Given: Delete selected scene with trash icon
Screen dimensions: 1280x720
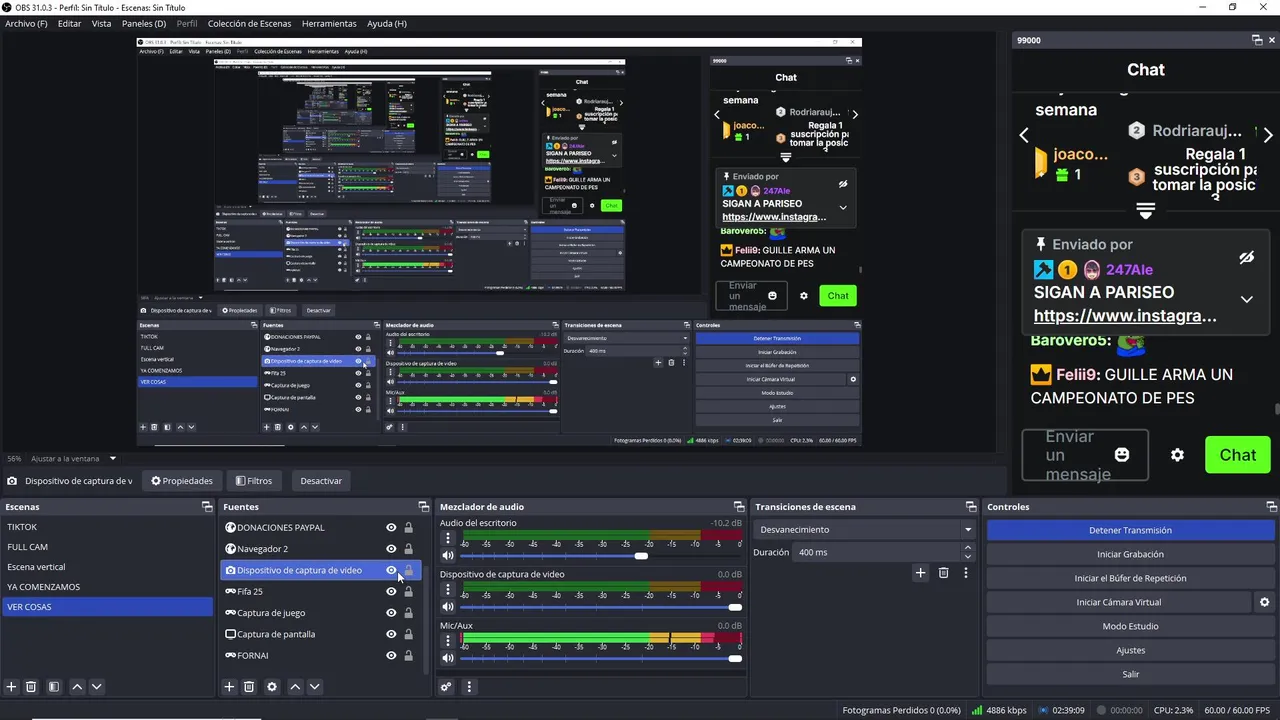Looking at the screenshot, I should point(31,687).
